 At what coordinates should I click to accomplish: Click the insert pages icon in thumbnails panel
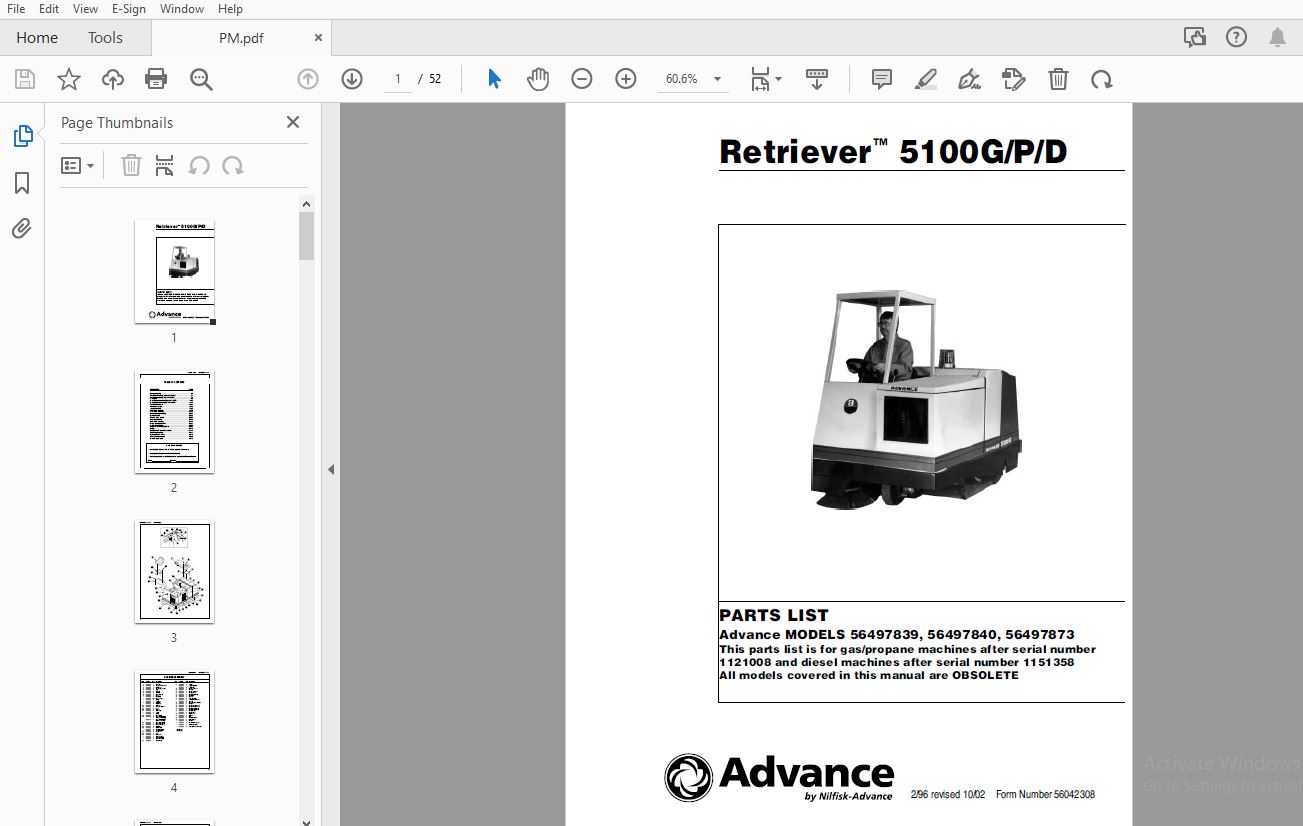pos(165,165)
